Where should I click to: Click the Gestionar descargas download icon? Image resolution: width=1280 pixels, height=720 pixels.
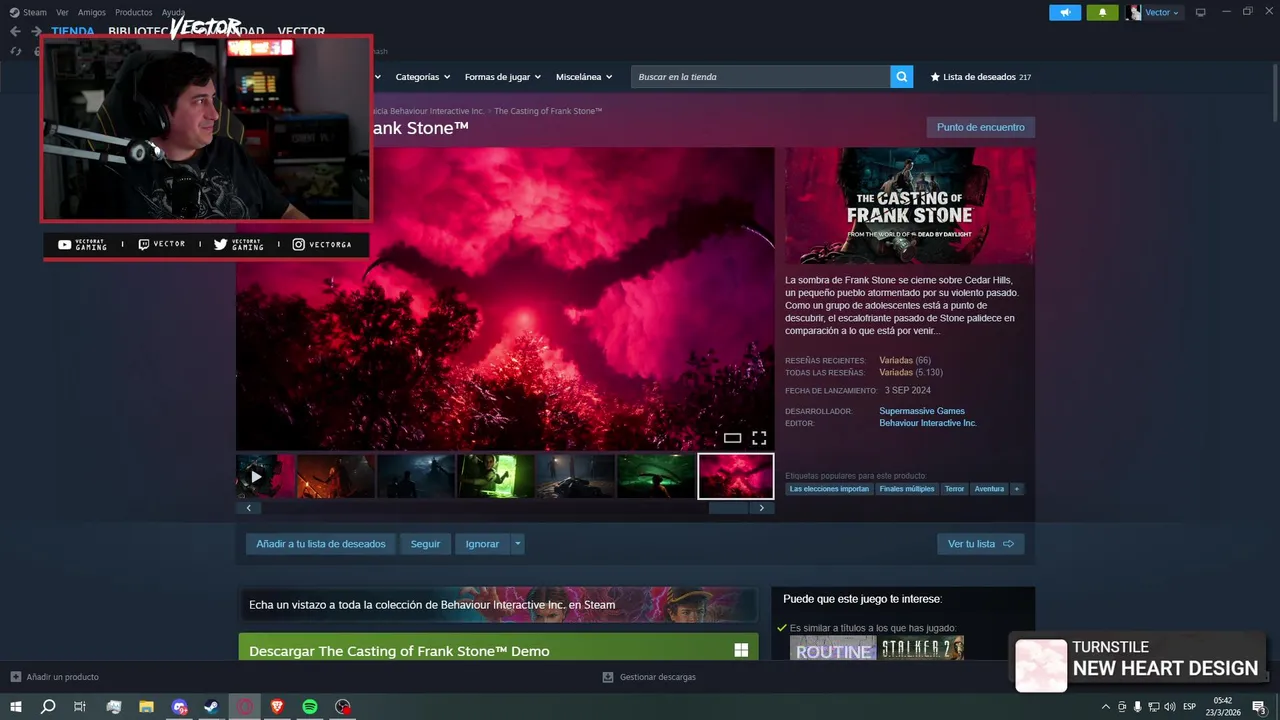pyautogui.click(x=607, y=677)
